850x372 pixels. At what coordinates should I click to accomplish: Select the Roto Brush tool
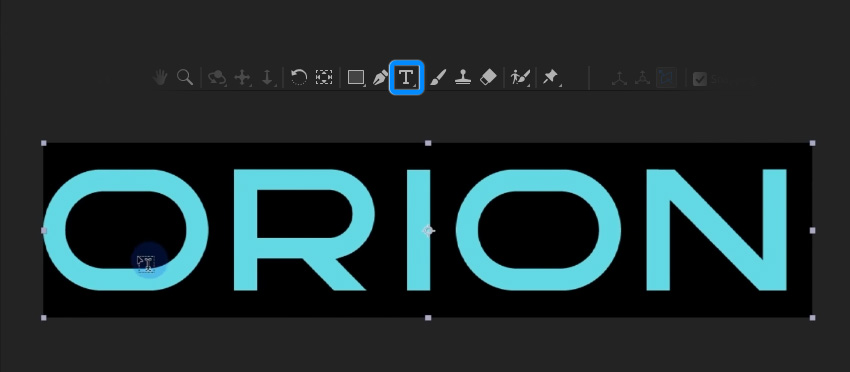(x=520, y=78)
